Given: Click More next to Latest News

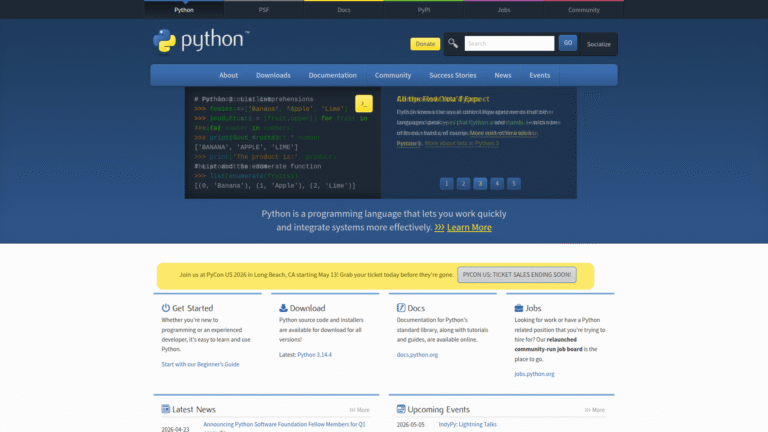Looking at the screenshot, I should (360, 410).
